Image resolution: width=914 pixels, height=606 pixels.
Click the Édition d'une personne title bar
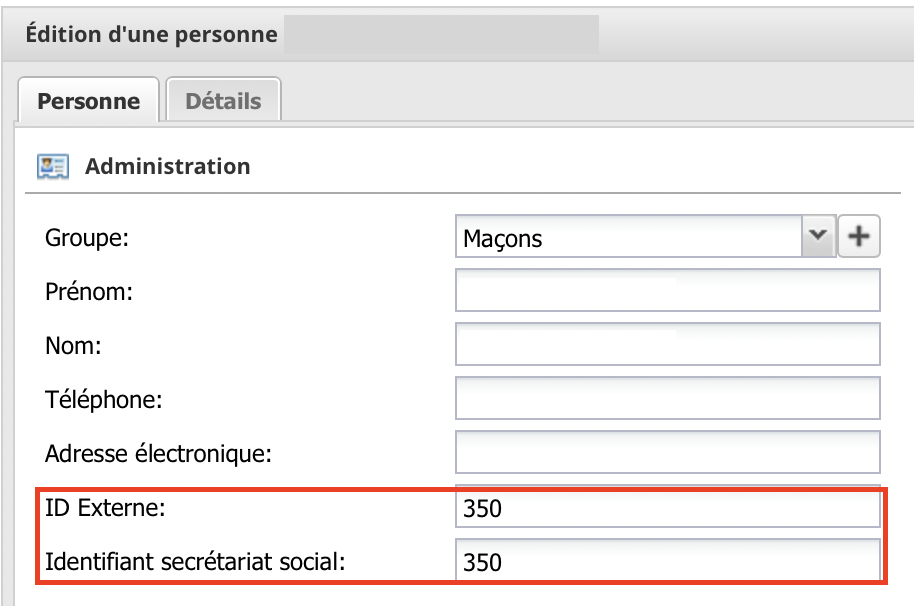pos(152,34)
